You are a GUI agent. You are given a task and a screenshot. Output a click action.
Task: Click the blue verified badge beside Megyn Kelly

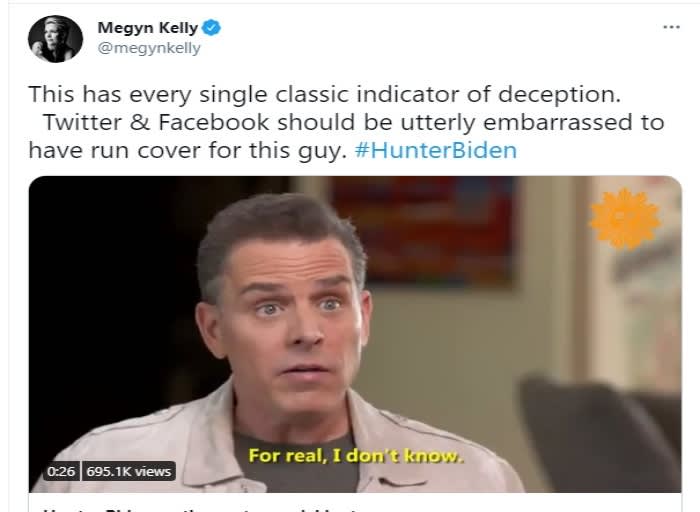(211, 28)
